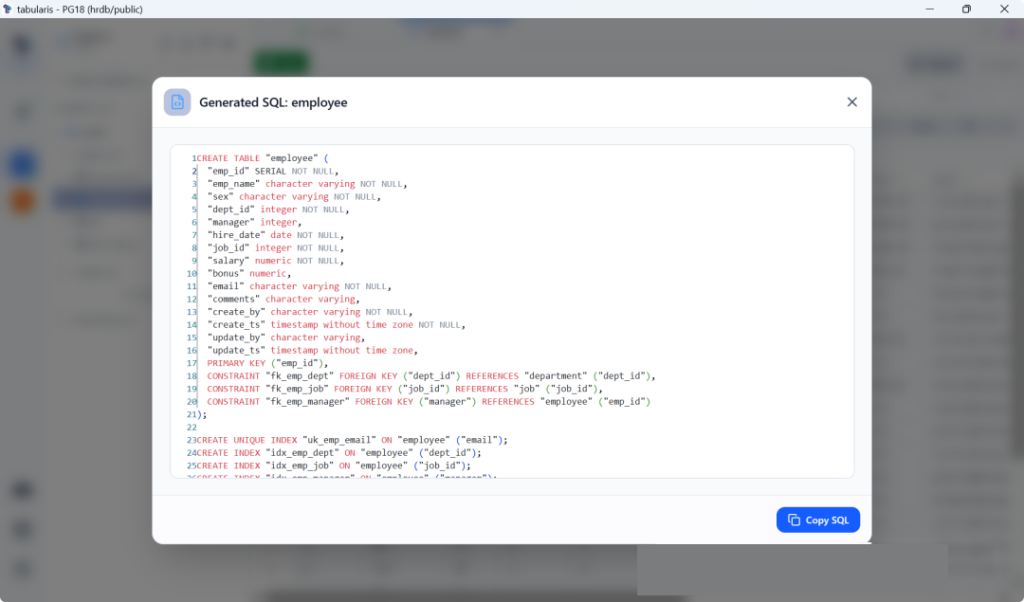Minimize the tabularis window
1024x602 pixels.
click(x=930, y=9)
